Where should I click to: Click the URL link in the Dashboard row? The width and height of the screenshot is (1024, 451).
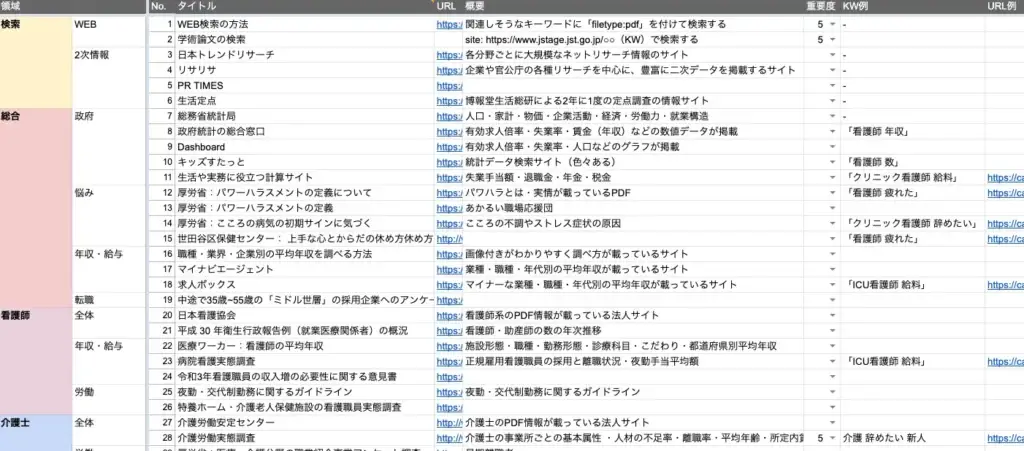(449, 147)
